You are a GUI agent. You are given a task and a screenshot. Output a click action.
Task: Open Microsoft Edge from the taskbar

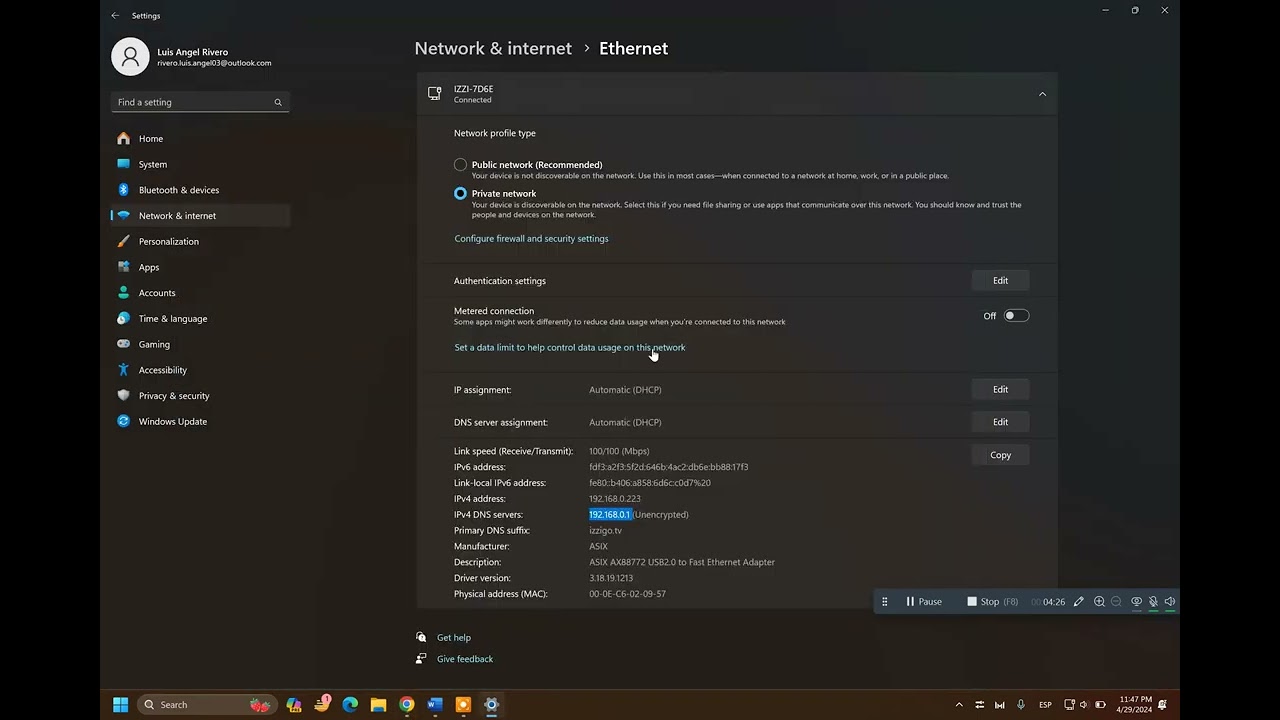(350, 705)
